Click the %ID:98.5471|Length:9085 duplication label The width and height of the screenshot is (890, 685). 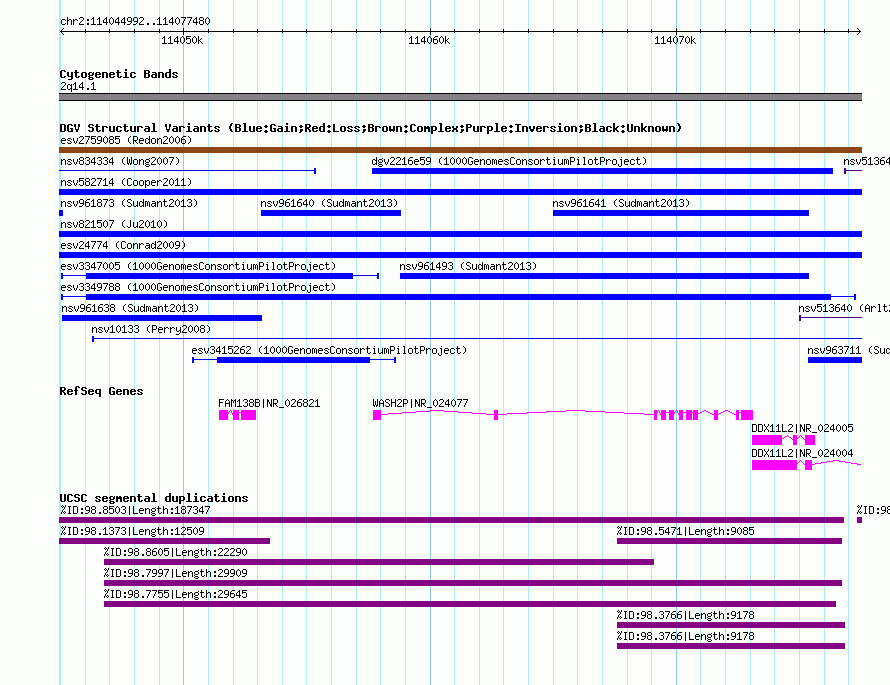point(686,531)
